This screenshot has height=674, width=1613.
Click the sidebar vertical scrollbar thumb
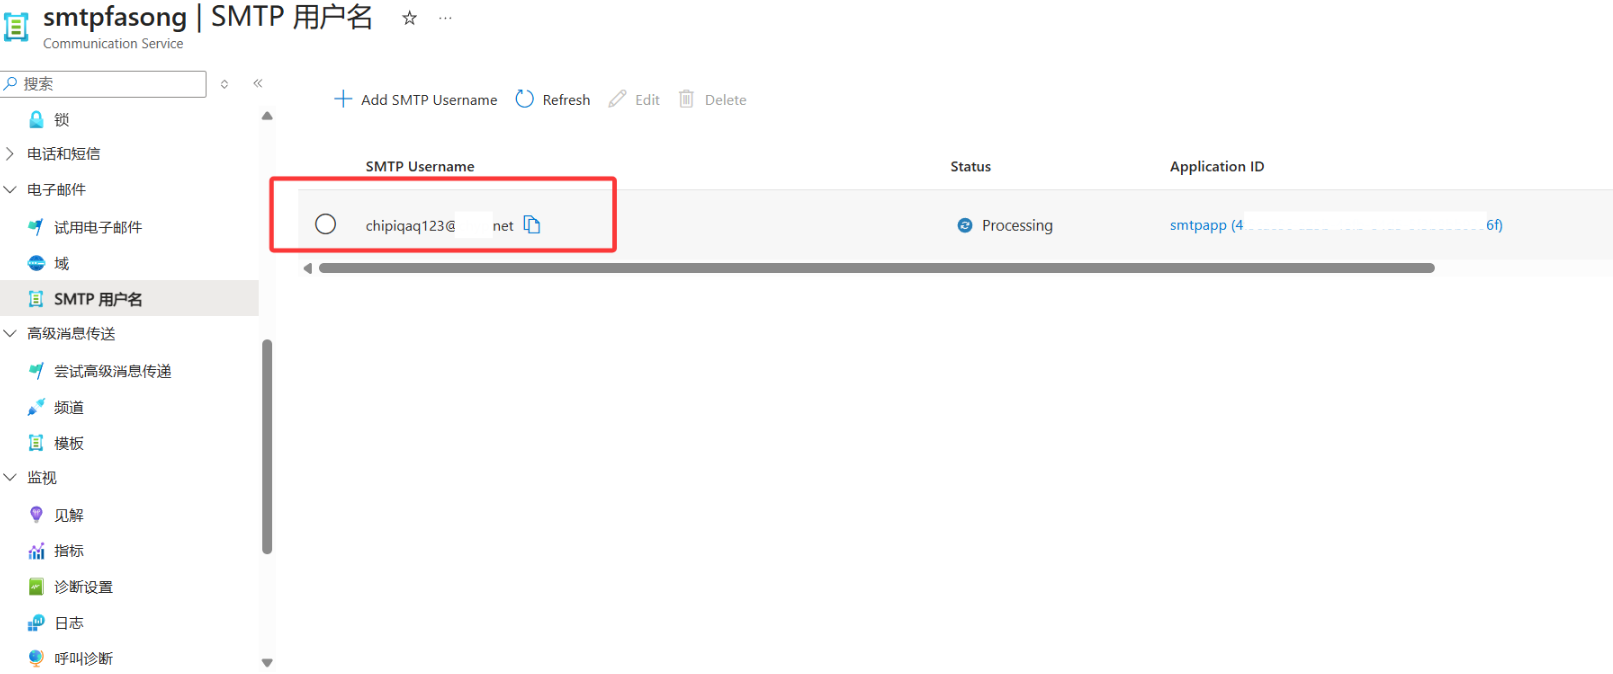[267, 447]
